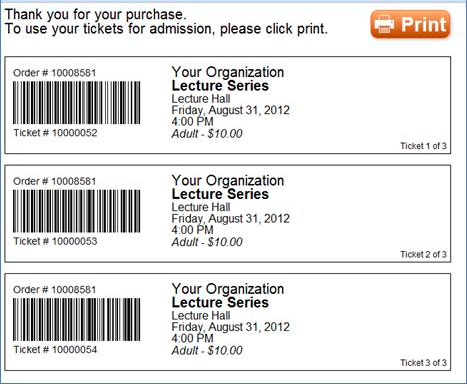
Task: Click the barcode on ticket 10000053
Action: 76,211
